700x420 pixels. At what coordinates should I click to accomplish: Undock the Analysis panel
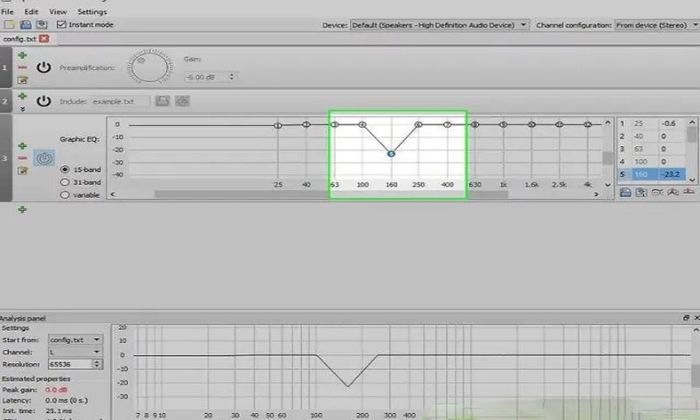click(686, 318)
